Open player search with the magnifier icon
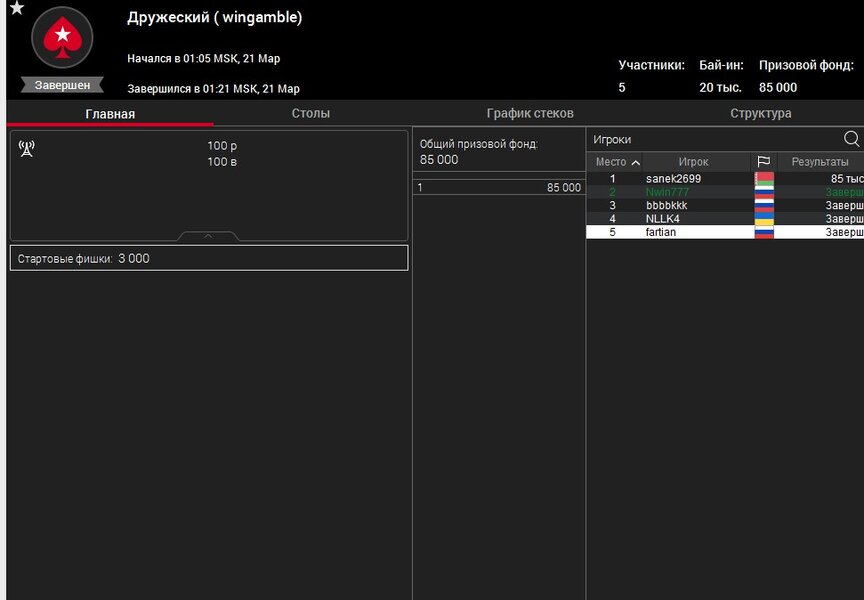Viewport: 864px width, 600px height. 851,139
